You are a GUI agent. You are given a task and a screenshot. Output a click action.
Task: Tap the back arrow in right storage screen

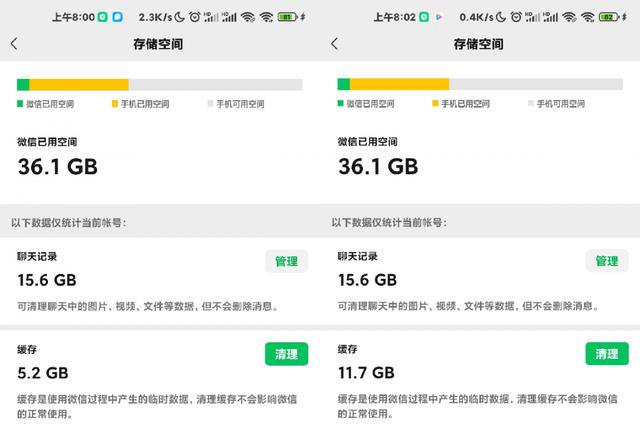click(334, 44)
